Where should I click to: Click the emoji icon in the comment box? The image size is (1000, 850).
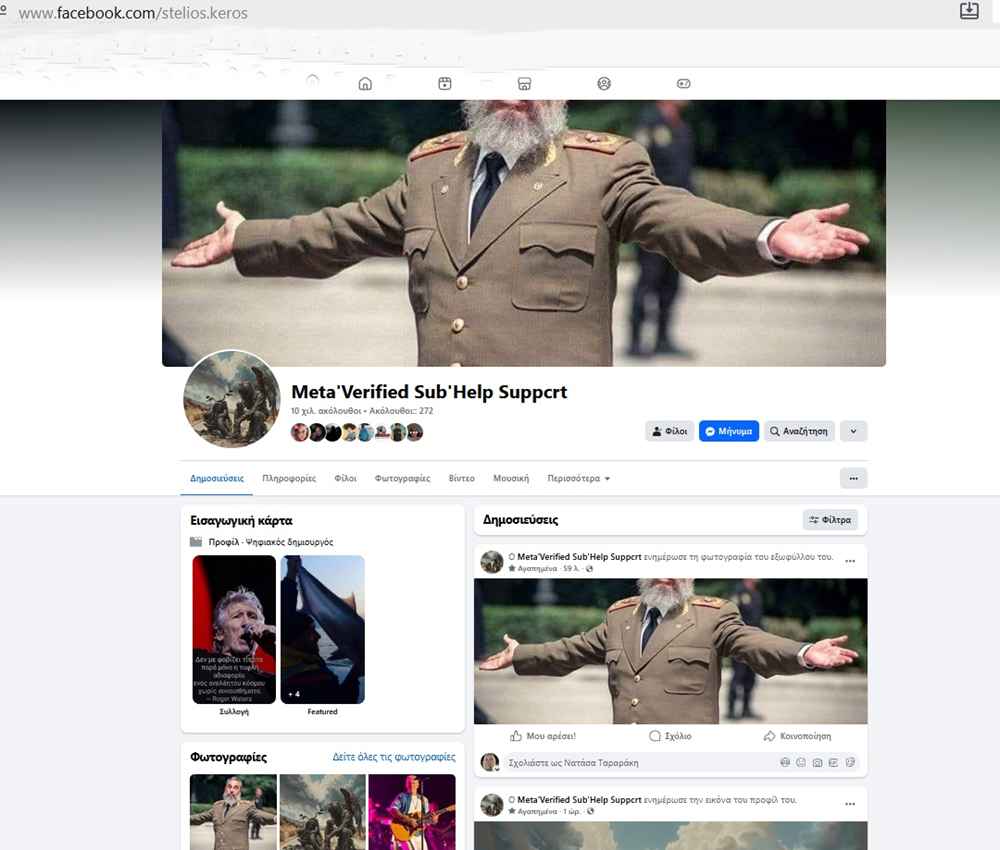[x=801, y=763]
